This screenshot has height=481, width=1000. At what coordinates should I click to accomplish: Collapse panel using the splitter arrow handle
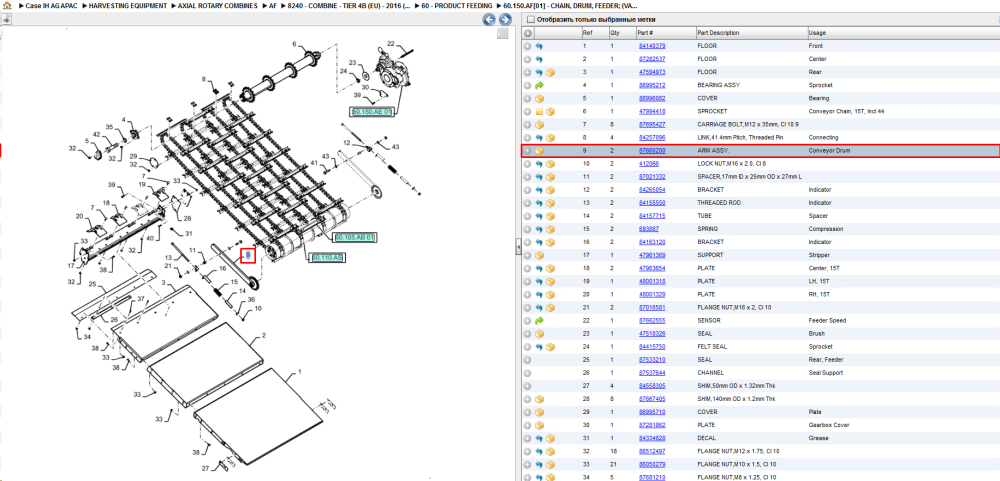pyautogui.click(x=518, y=246)
